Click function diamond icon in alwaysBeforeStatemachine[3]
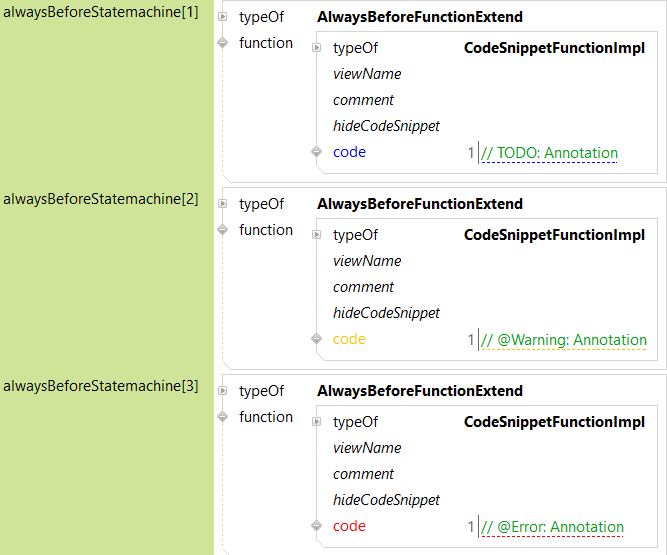Image resolution: width=667 pixels, height=555 pixels. (222, 417)
